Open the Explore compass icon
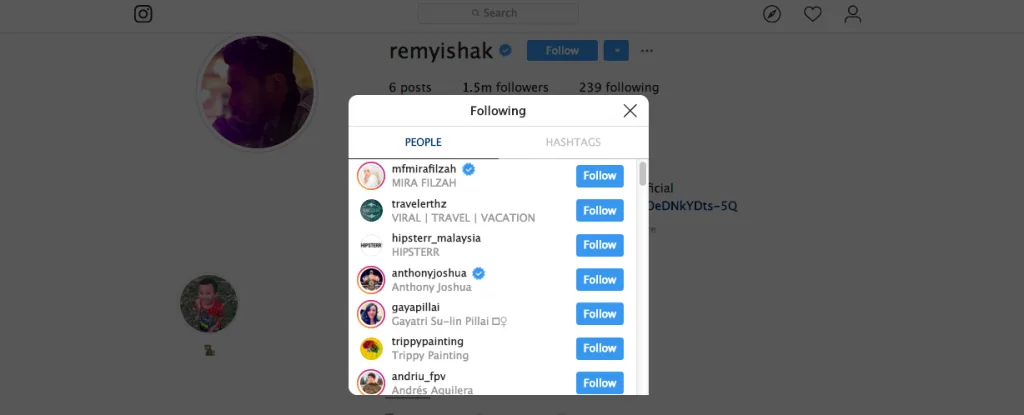 (772, 14)
